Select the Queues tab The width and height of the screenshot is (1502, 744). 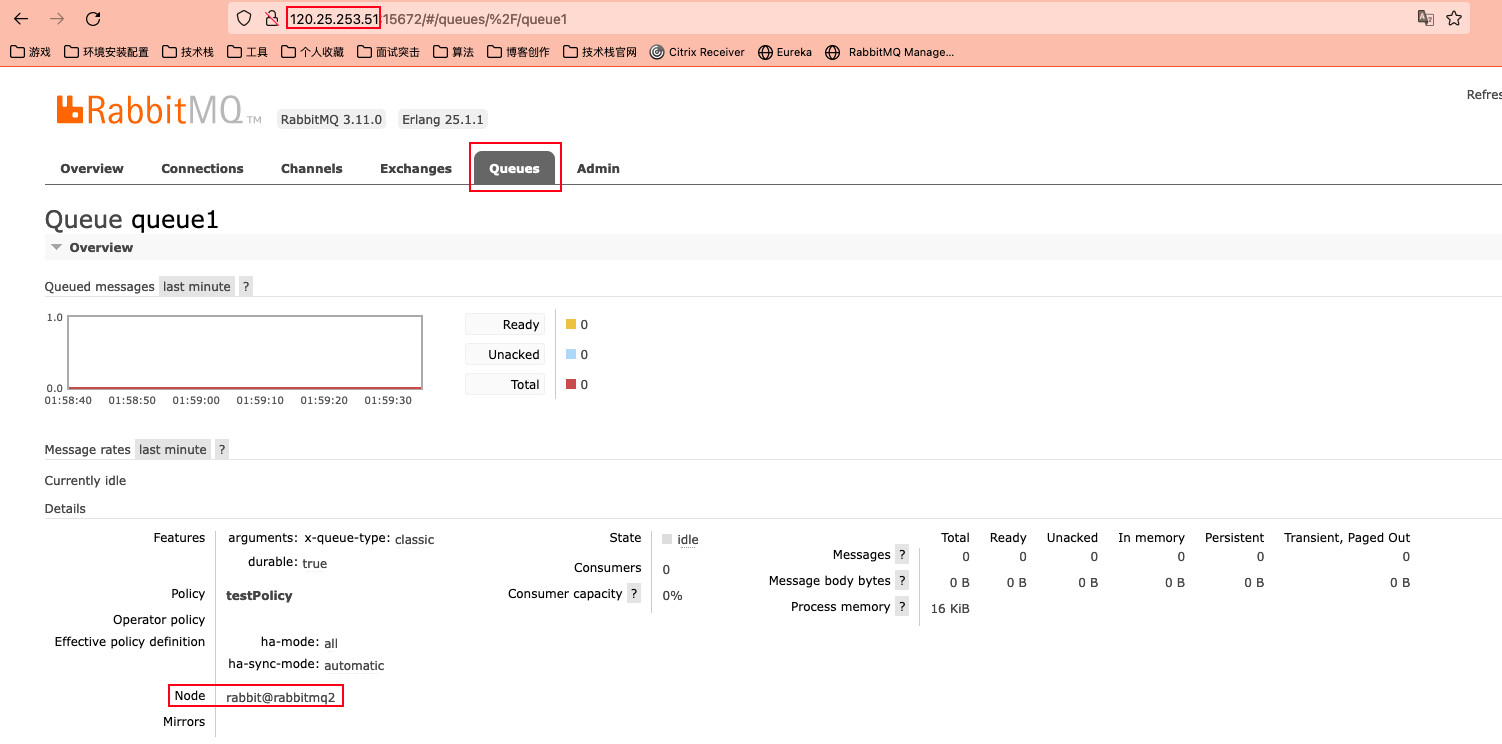[514, 168]
